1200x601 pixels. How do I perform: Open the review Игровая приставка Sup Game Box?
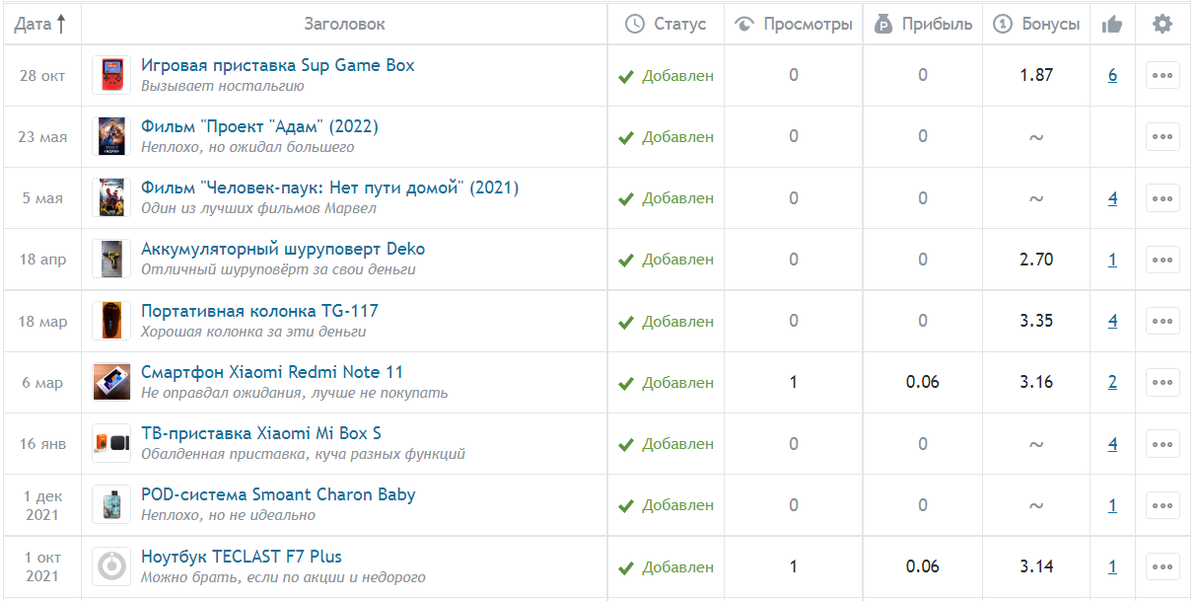point(277,65)
